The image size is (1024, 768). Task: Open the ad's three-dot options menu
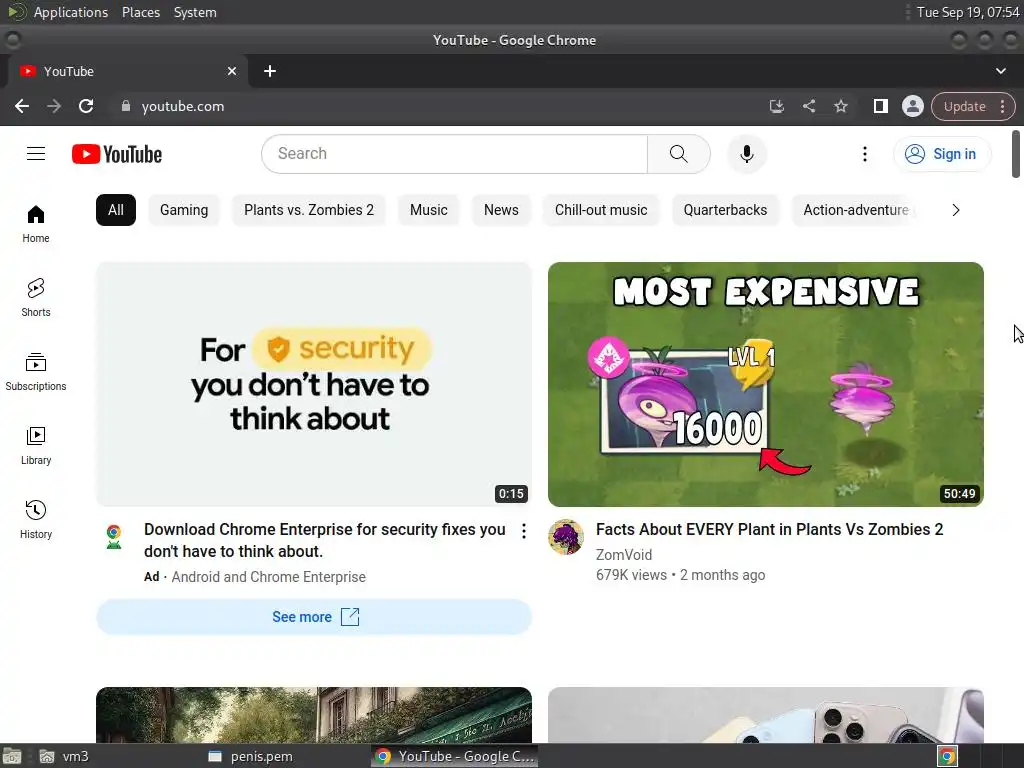coord(524,531)
